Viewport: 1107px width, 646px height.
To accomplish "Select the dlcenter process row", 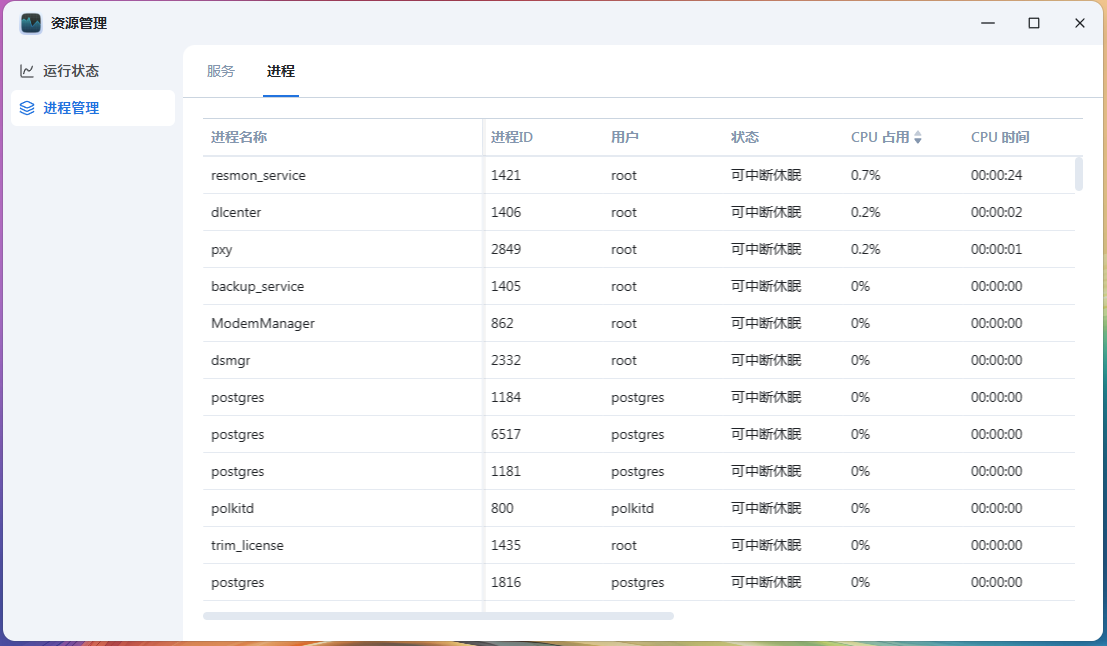I will click(x=236, y=212).
